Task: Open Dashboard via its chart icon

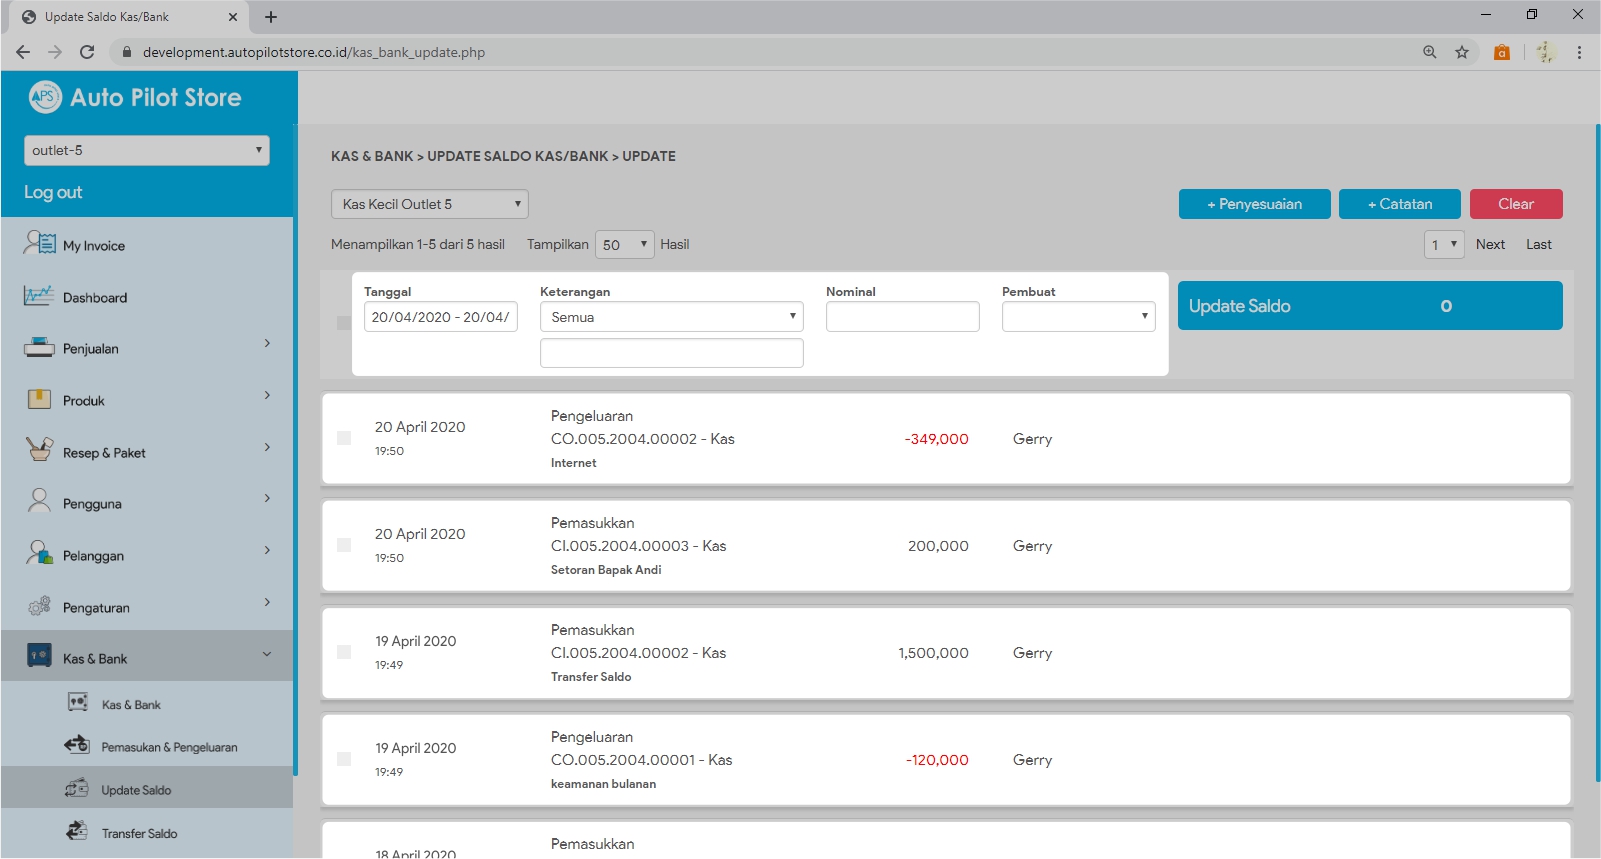Action: tap(39, 296)
